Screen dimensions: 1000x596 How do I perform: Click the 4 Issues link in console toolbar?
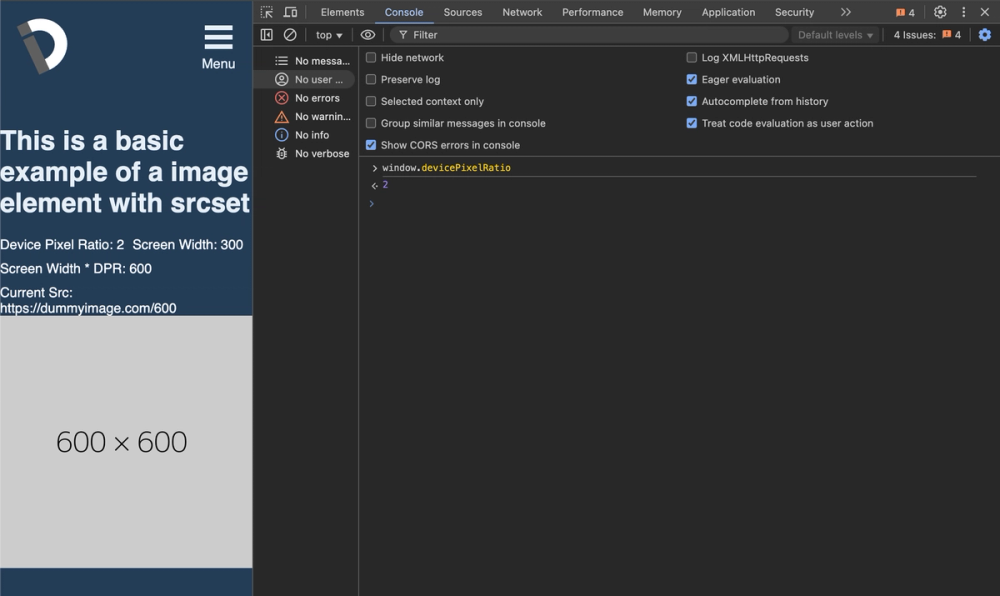coord(927,35)
